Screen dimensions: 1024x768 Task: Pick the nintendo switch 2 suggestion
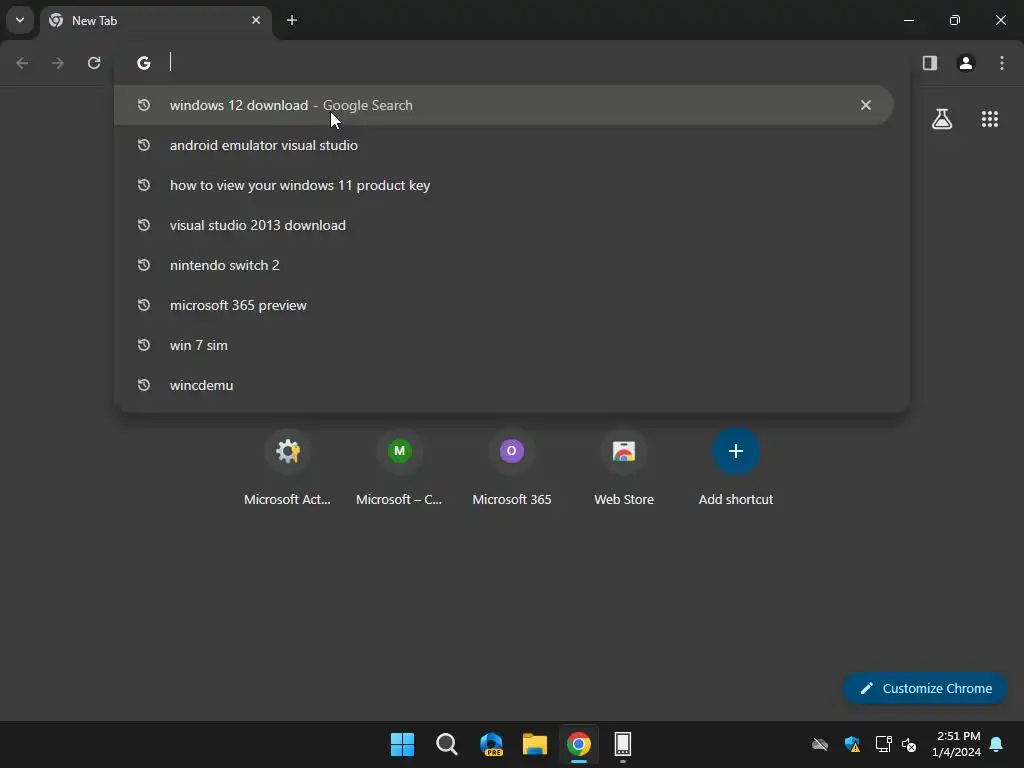pos(504,265)
